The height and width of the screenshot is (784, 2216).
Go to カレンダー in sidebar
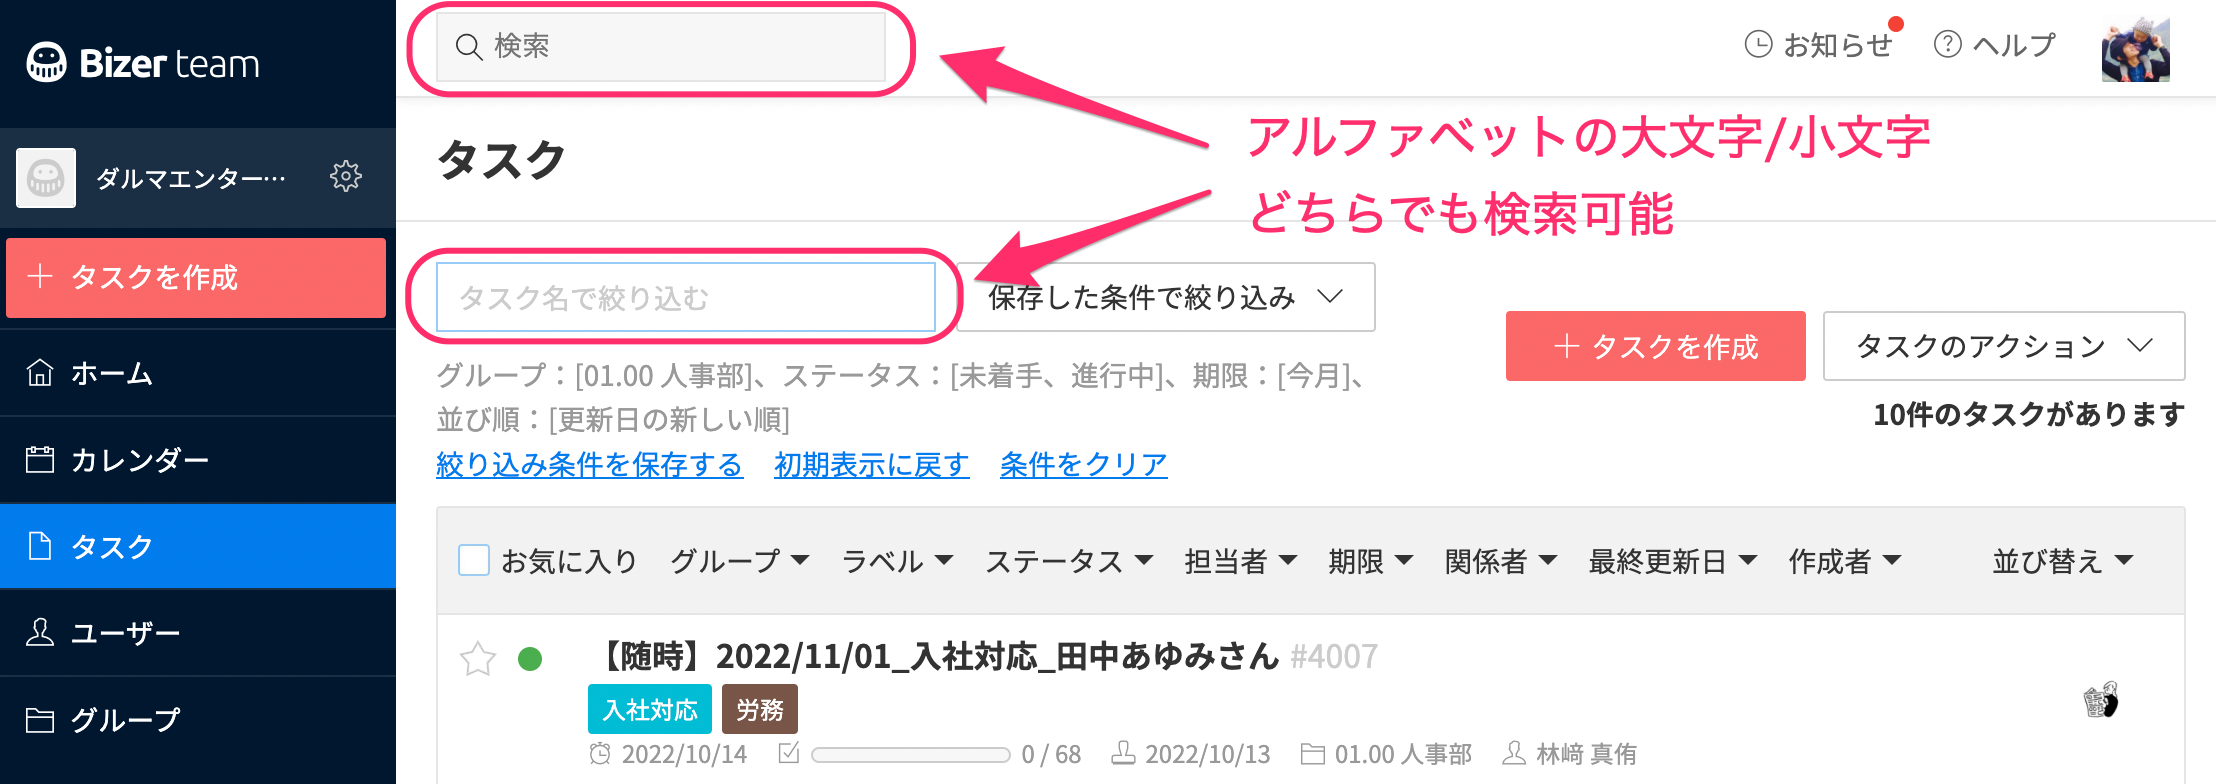(198, 460)
